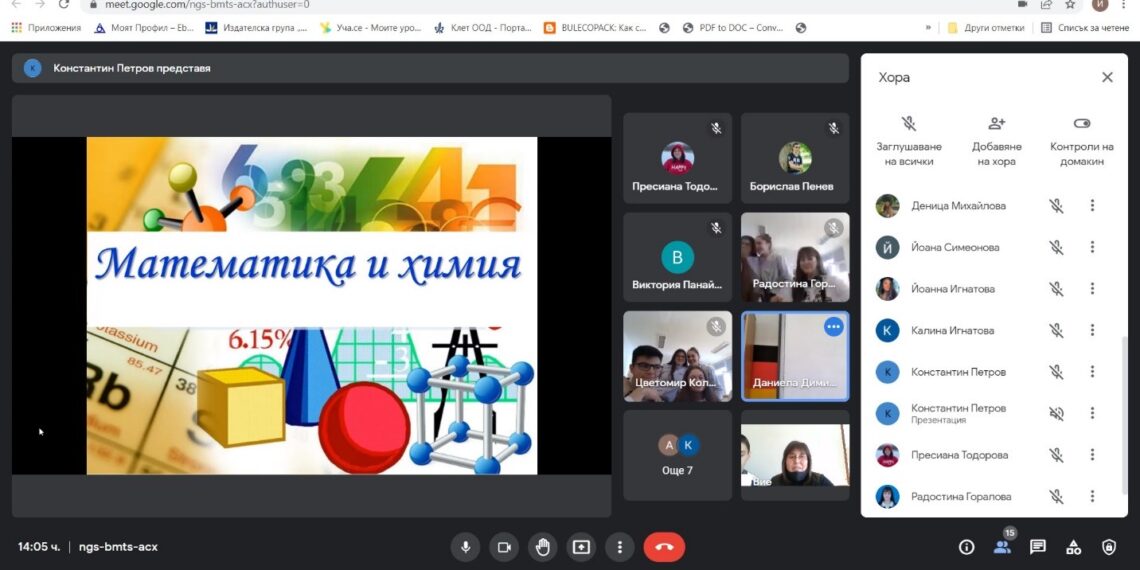Mute Йоана Симеонова in the people list
The width and height of the screenshot is (1140, 570).
tap(1055, 248)
